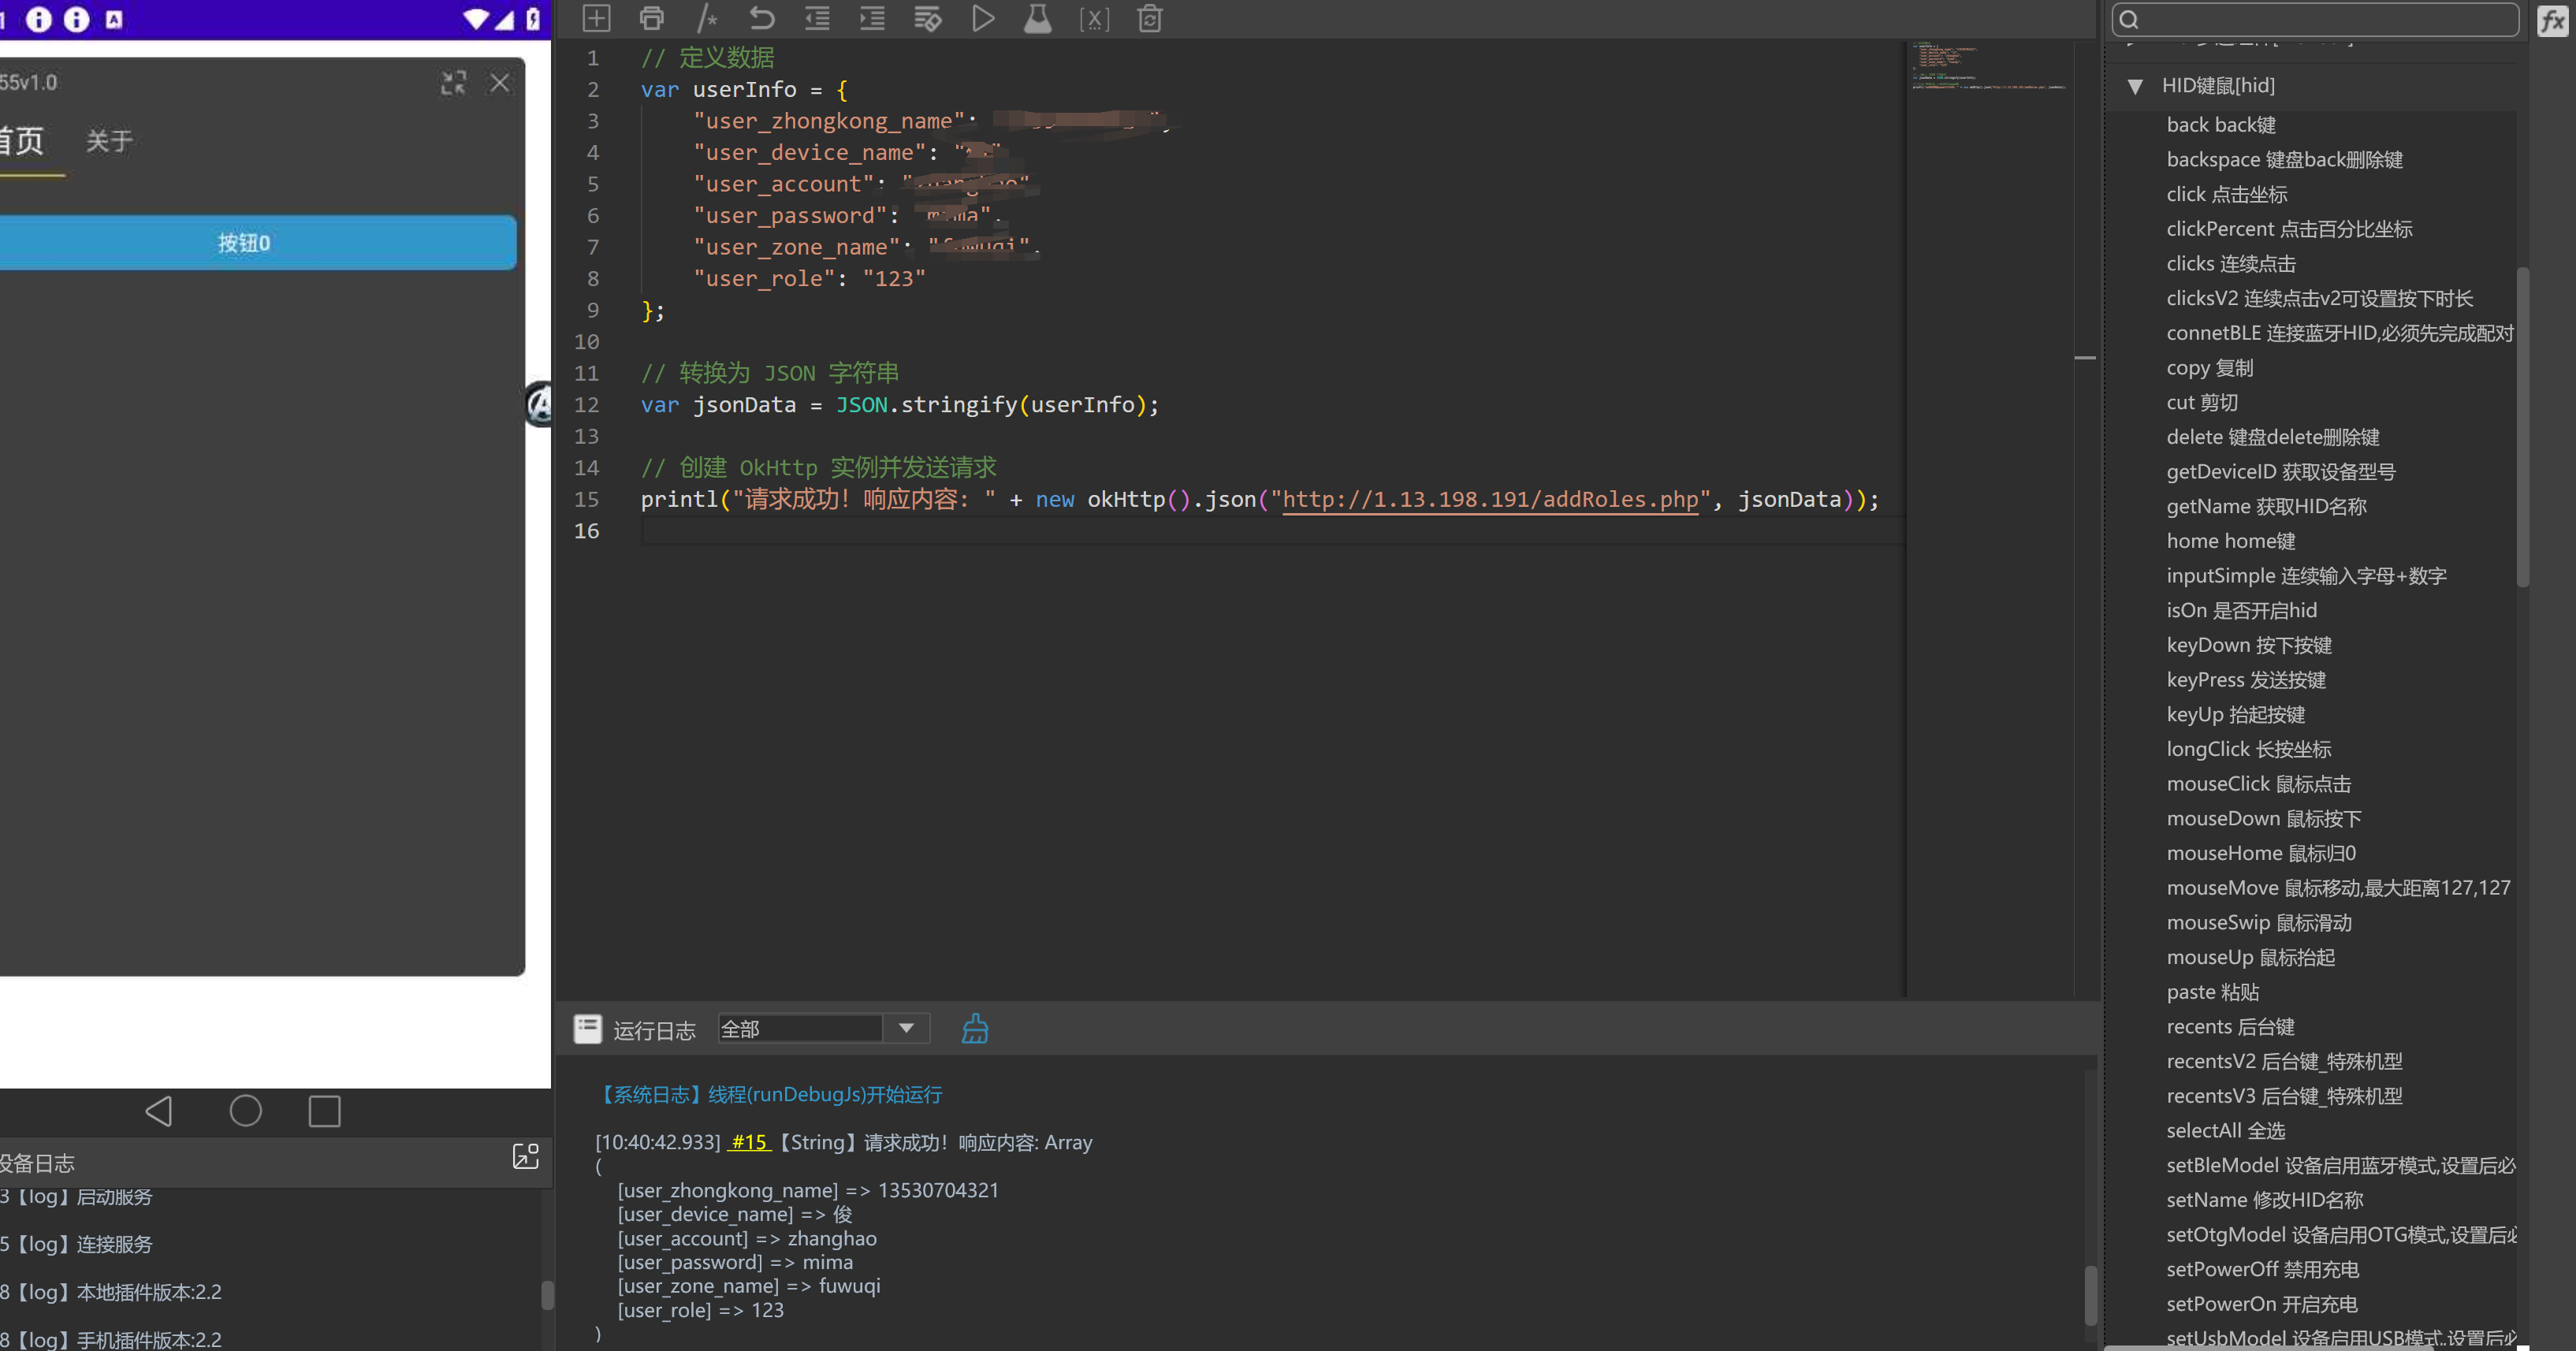Increase indent with indent icon
Image resolution: width=2576 pixels, height=1351 pixels.
872,18
